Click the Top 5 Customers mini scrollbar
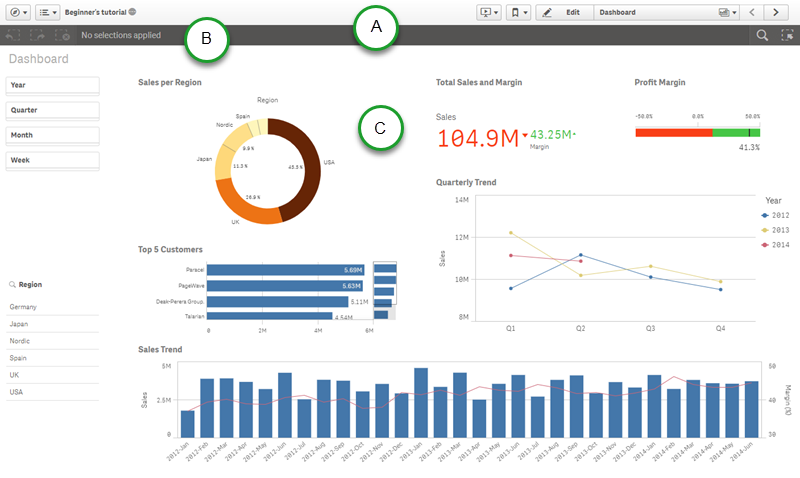This screenshot has width=800, height=478. pyautogui.click(x=385, y=290)
